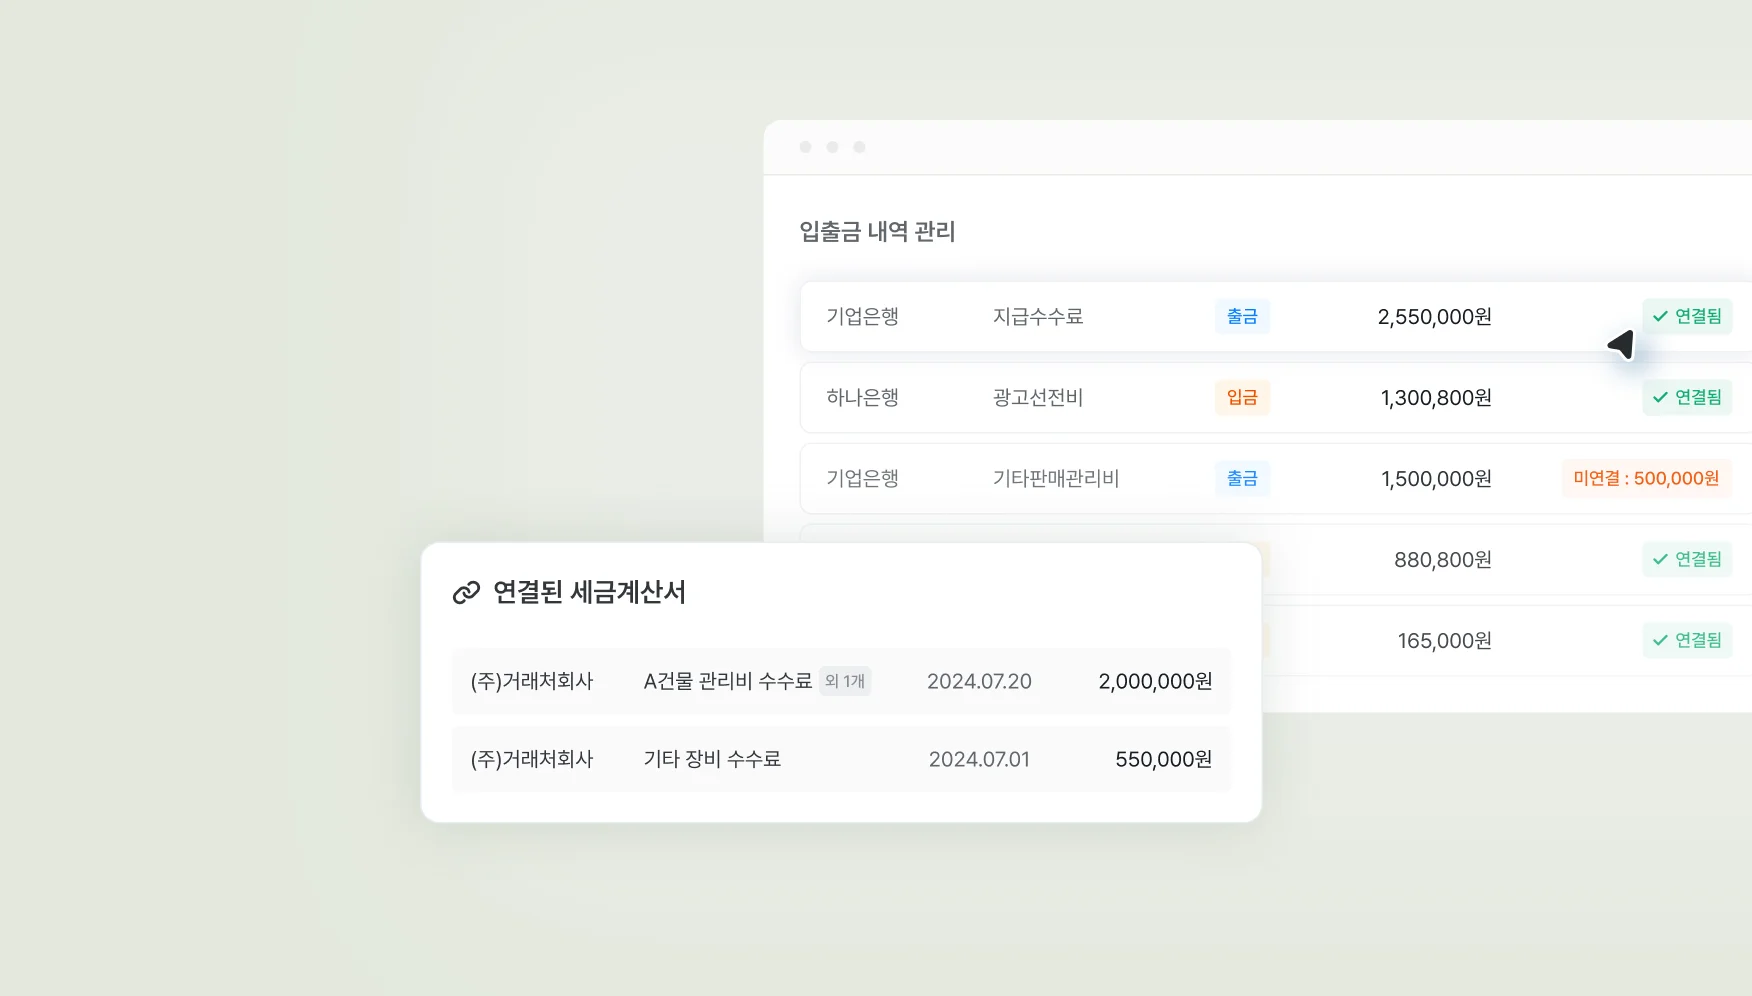
Task: Toggle the 연결됨 status for 지급수수료
Action: [x=1687, y=316]
